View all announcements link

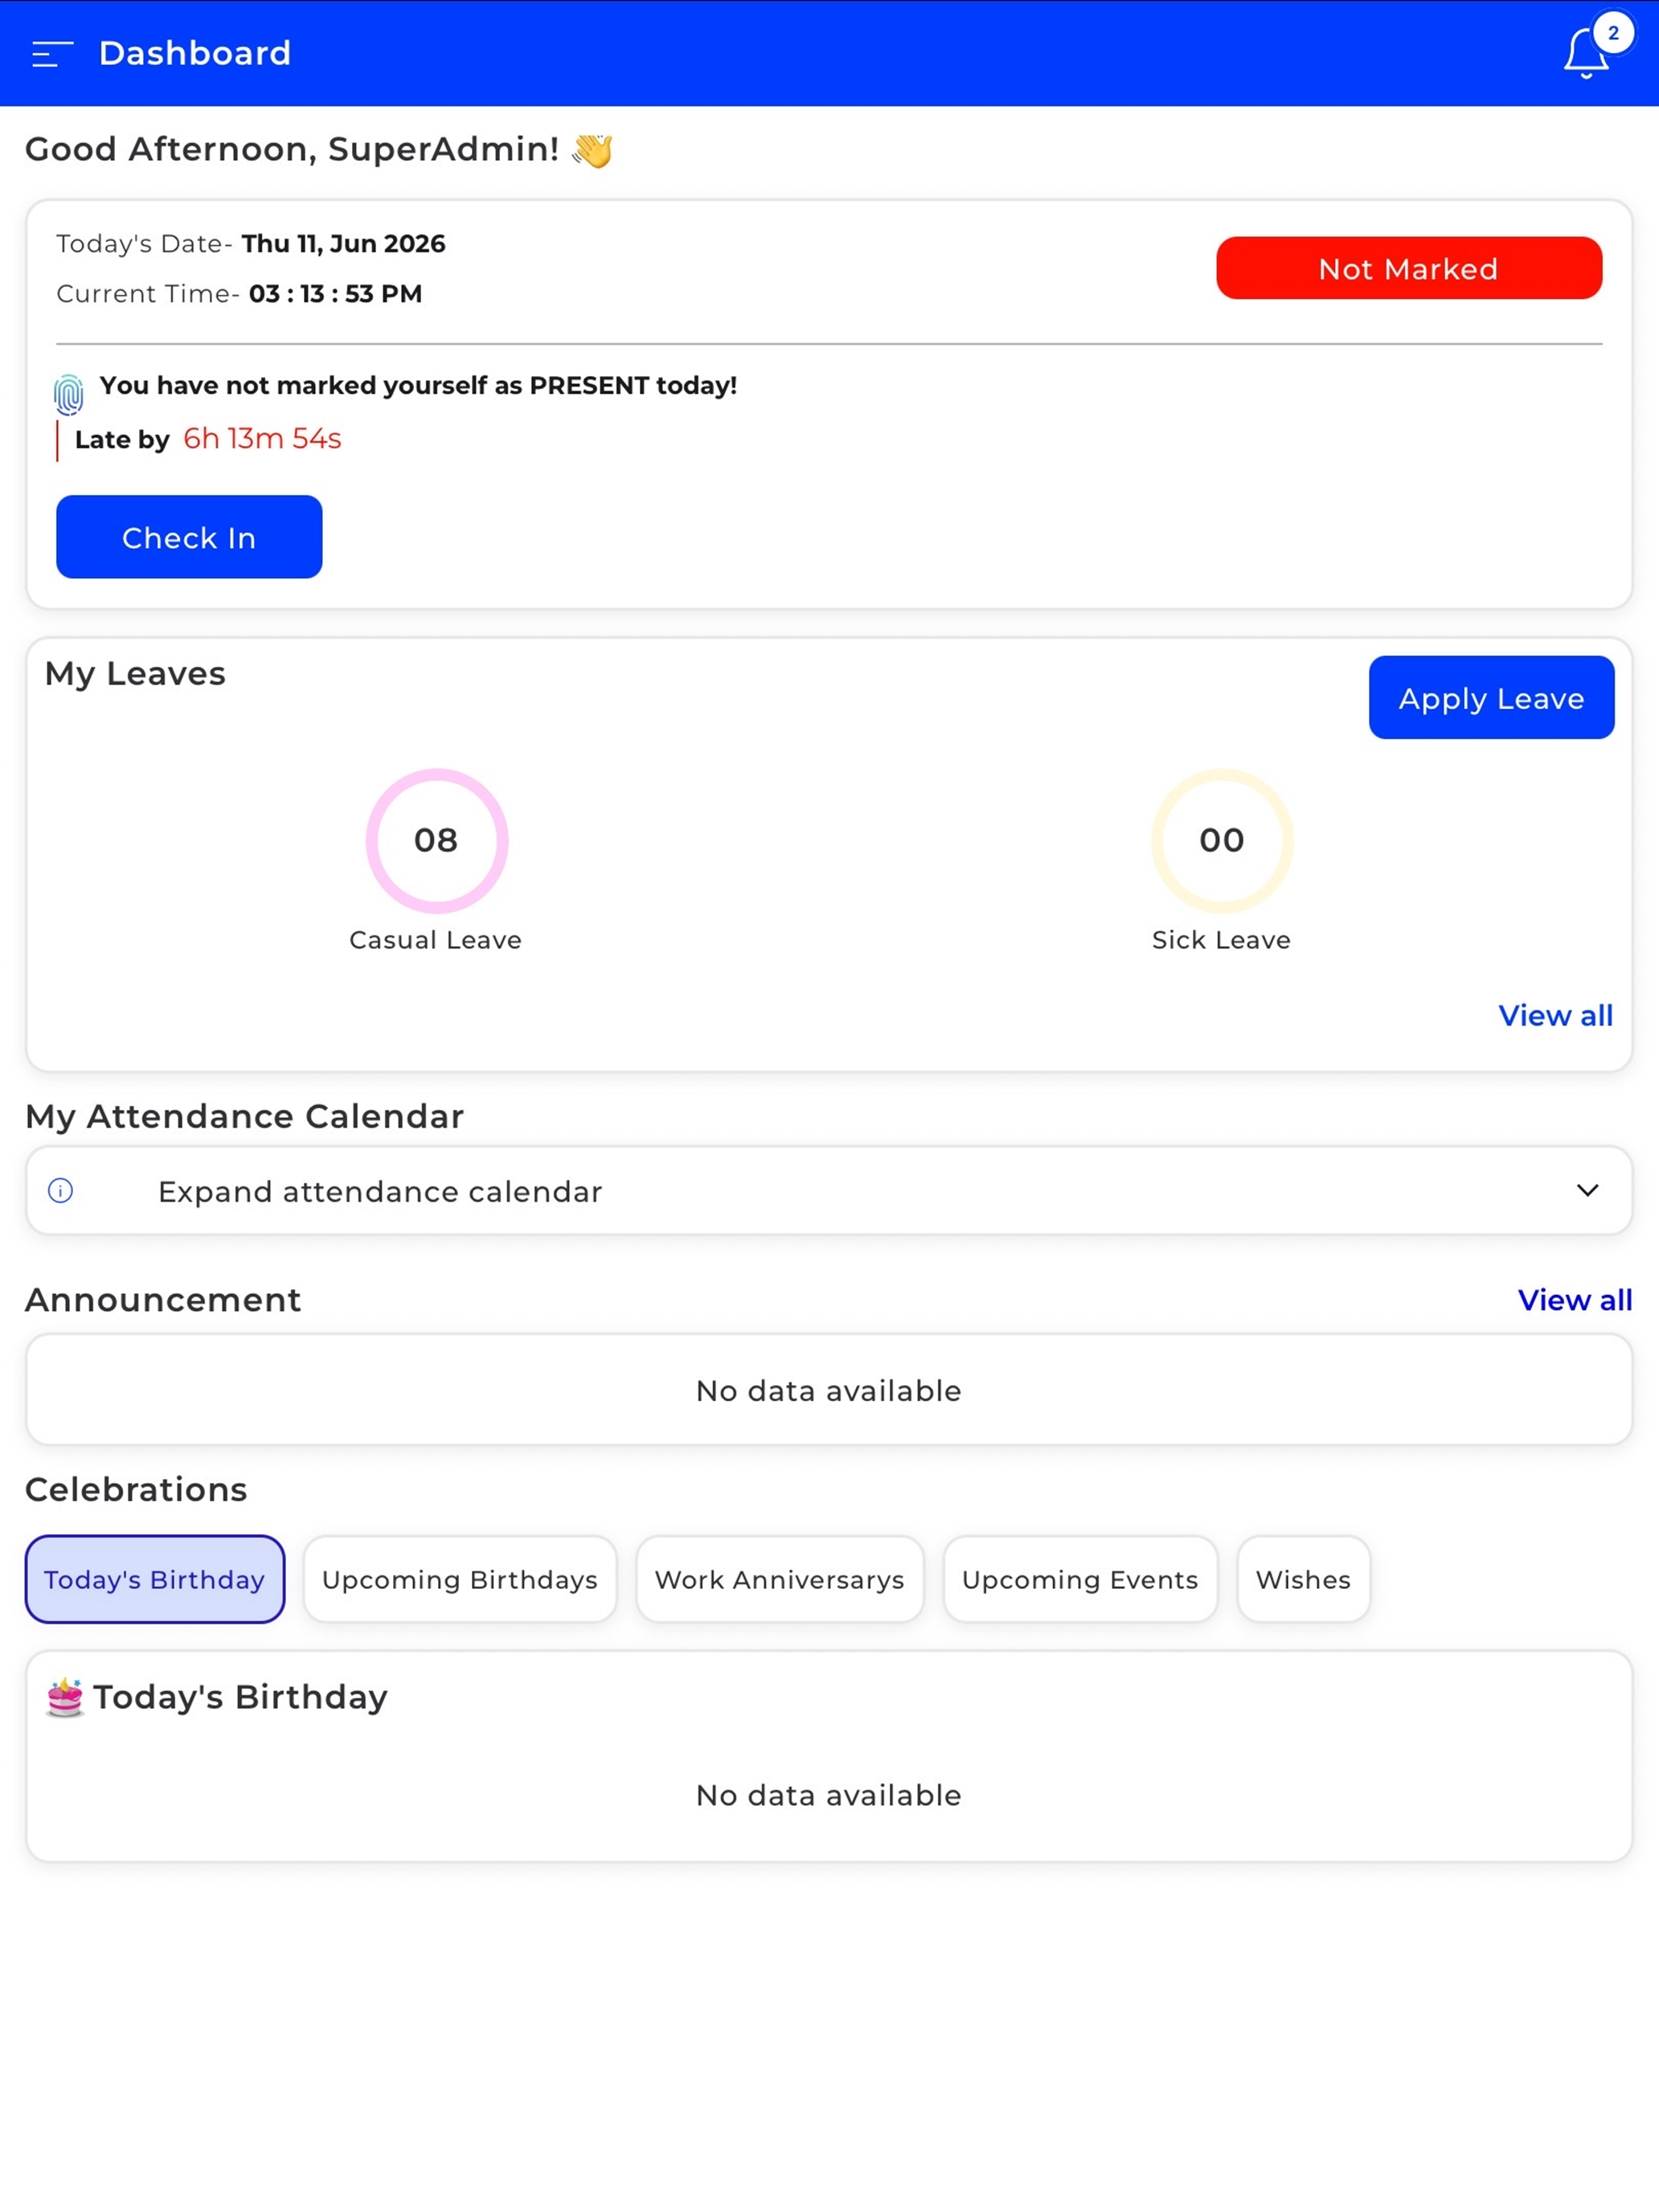[x=1575, y=1299]
